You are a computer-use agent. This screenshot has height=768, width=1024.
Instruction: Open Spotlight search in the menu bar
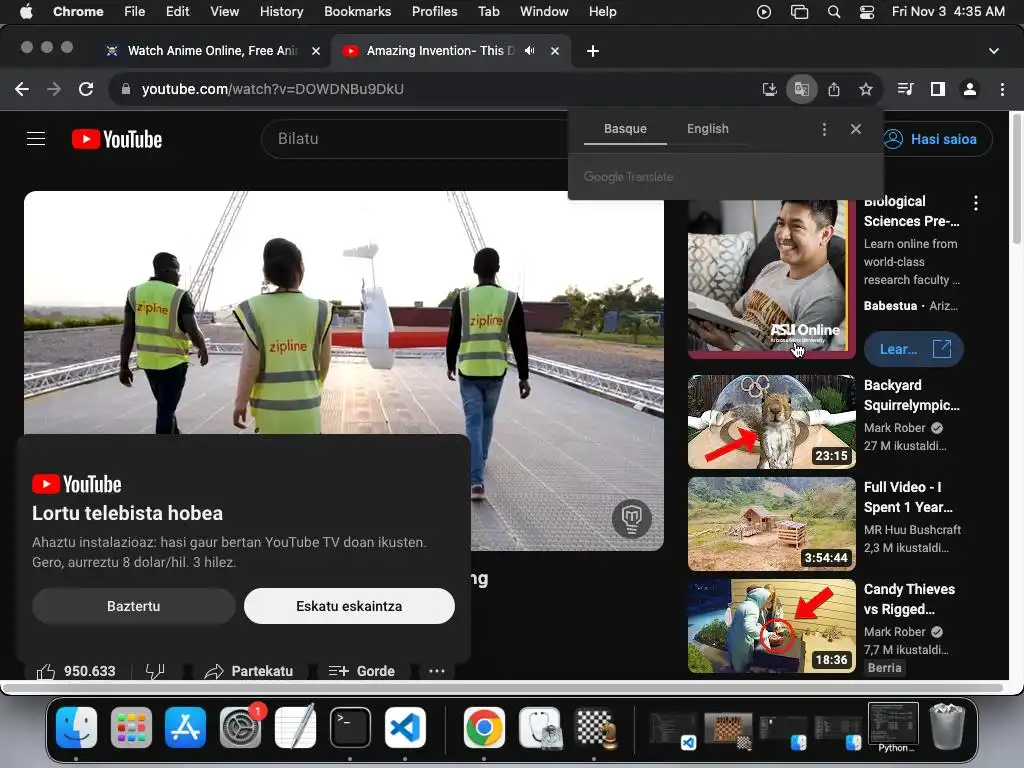834,12
